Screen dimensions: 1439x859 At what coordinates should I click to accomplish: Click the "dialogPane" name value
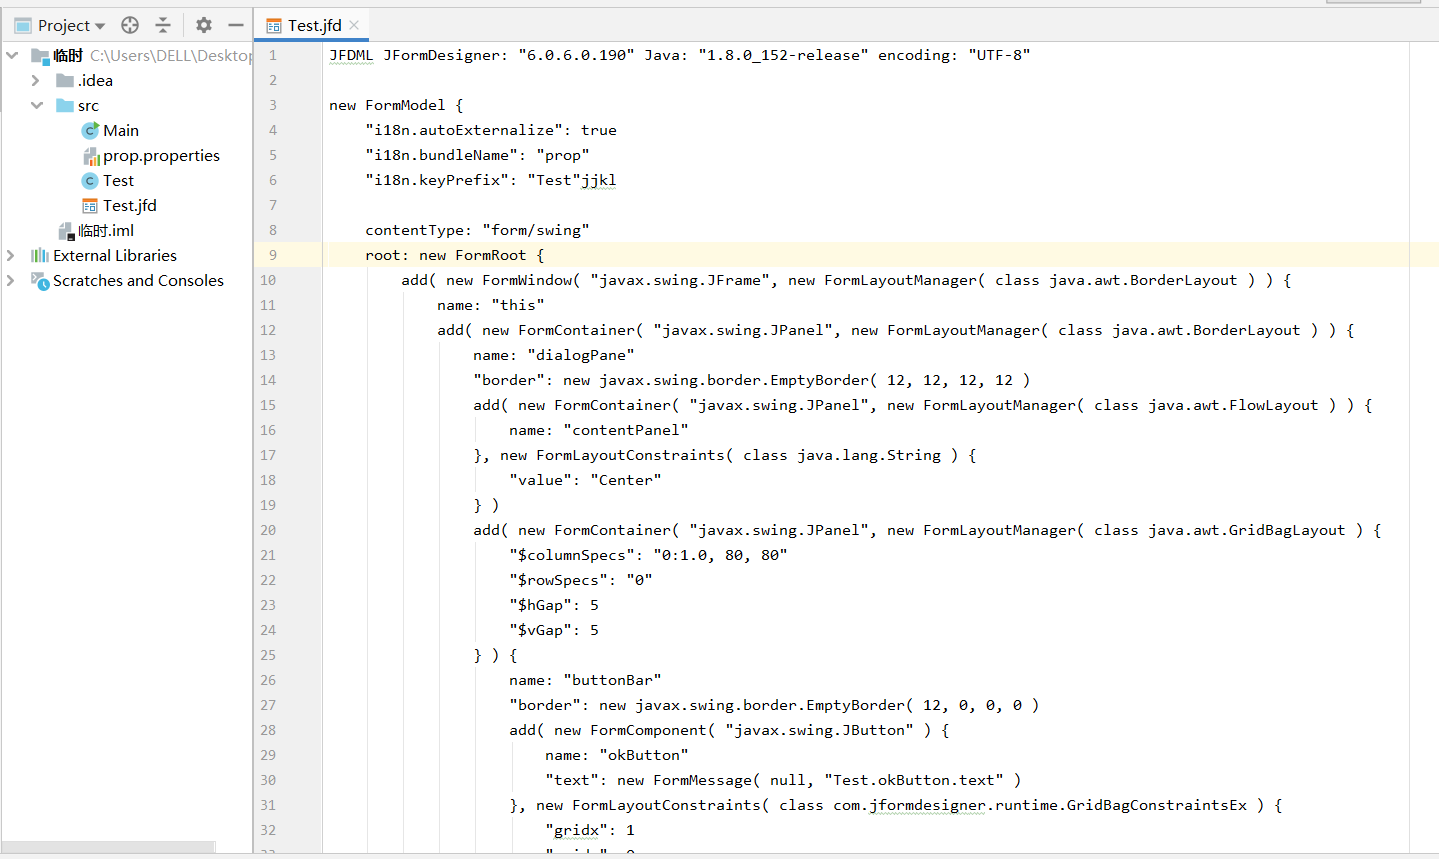[x=581, y=355]
